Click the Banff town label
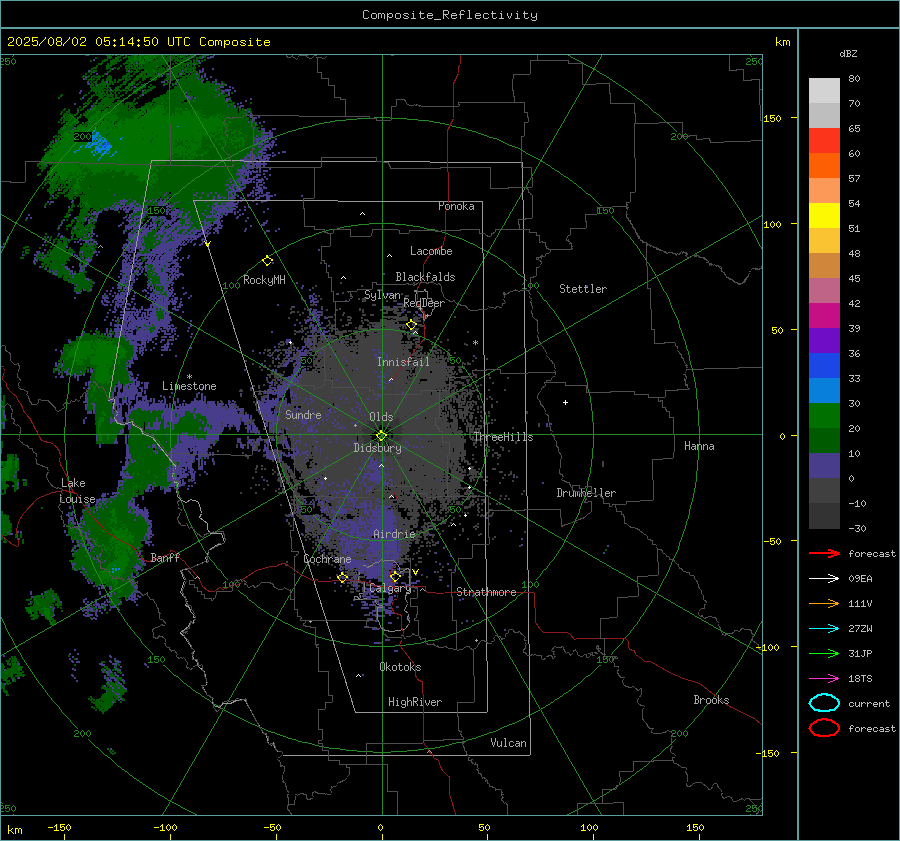 click(x=165, y=557)
